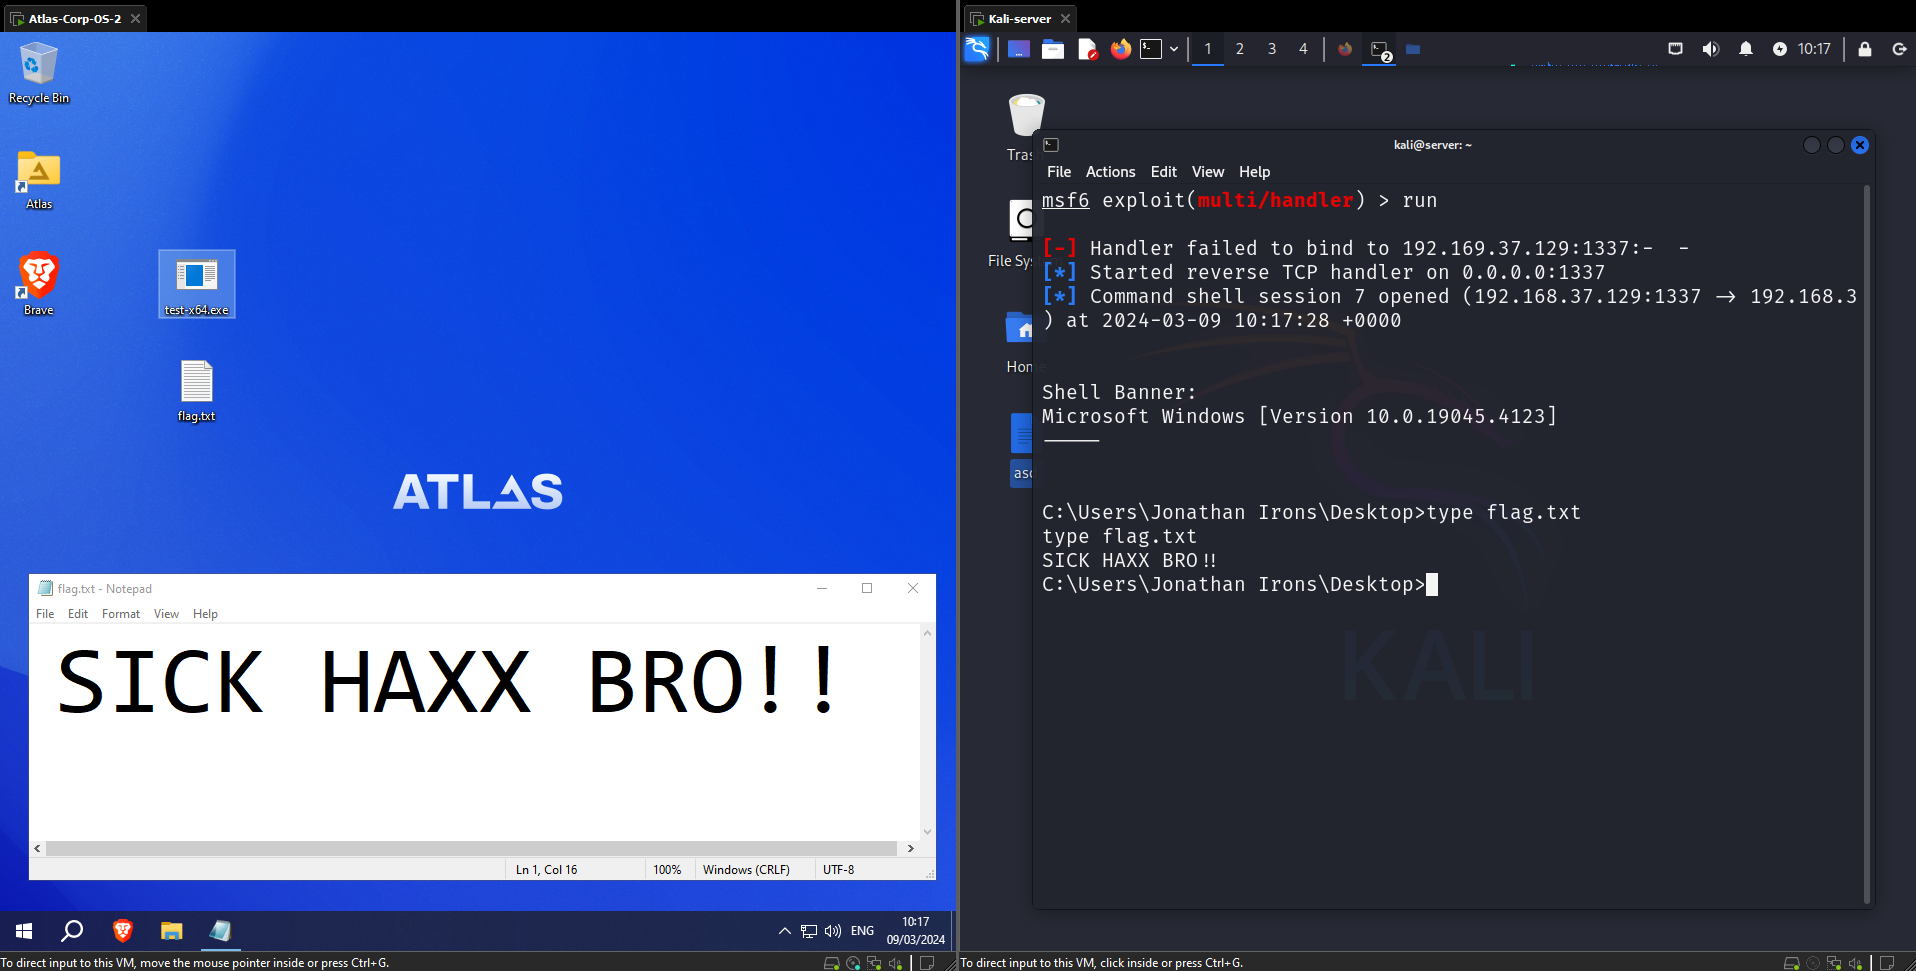Screen dimensions: 1916x971
Task: Switch to Kali workspace 4
Action: [x=1303, y=49]
